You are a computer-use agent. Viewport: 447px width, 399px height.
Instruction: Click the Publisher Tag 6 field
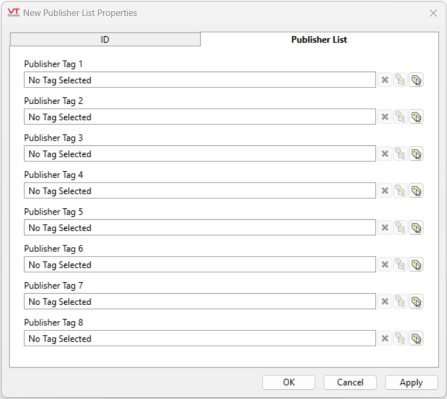200,265
